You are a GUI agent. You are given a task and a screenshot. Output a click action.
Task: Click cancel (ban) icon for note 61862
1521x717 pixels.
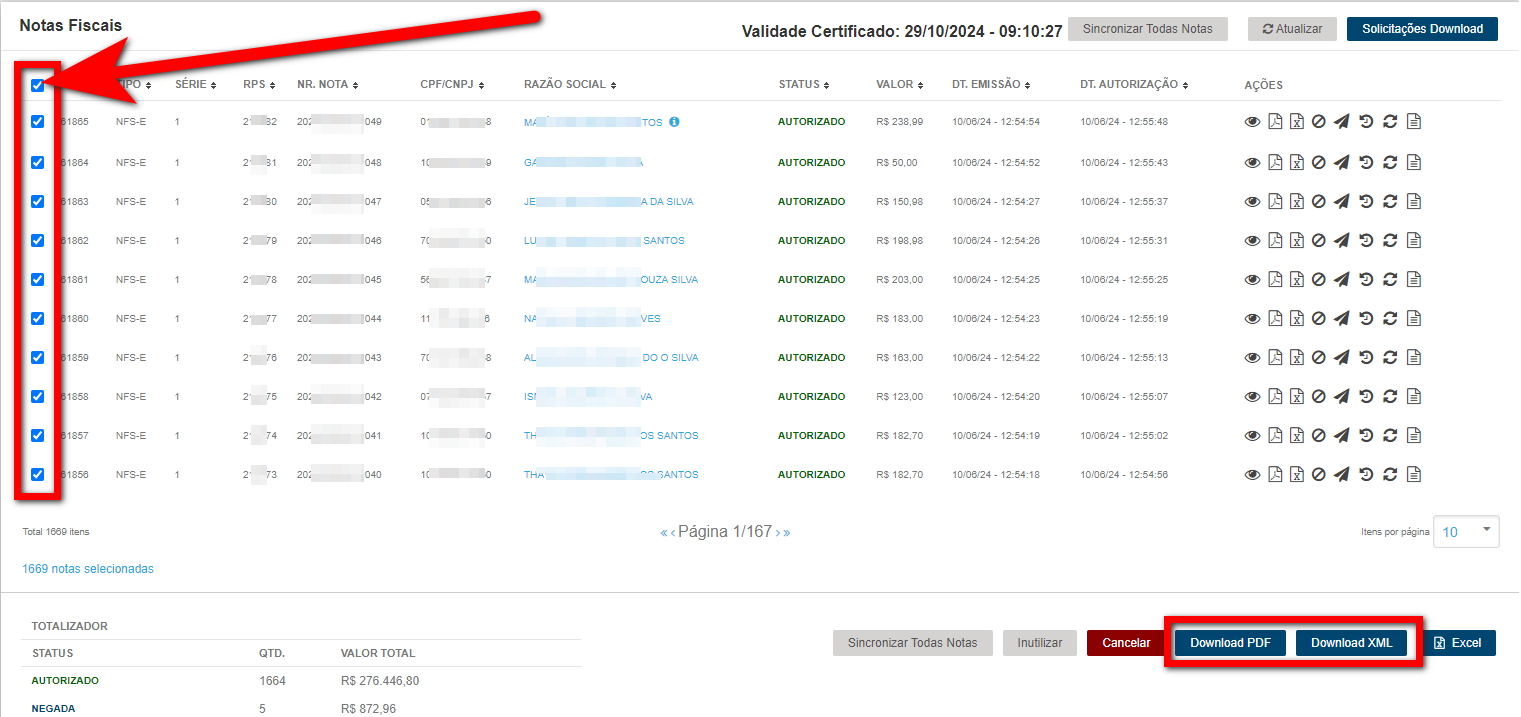coord(1319,240)
